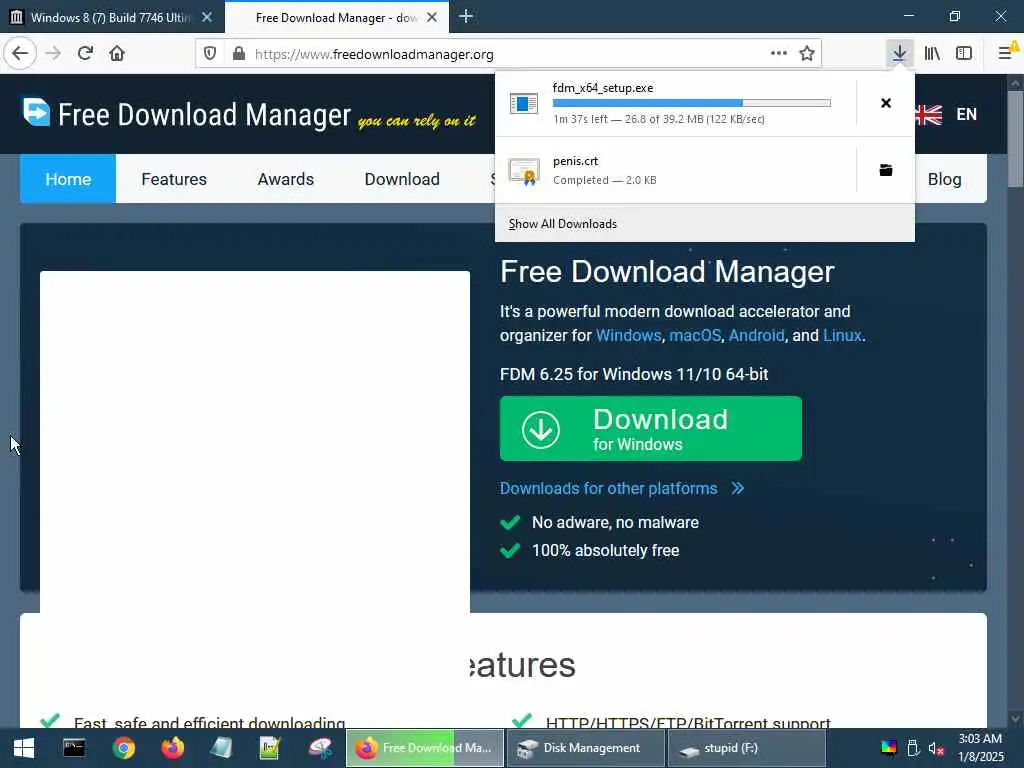This screenshot has height=768, width=1024.
Task: Click the white banner placeholder area
Action: coord(255,441)
